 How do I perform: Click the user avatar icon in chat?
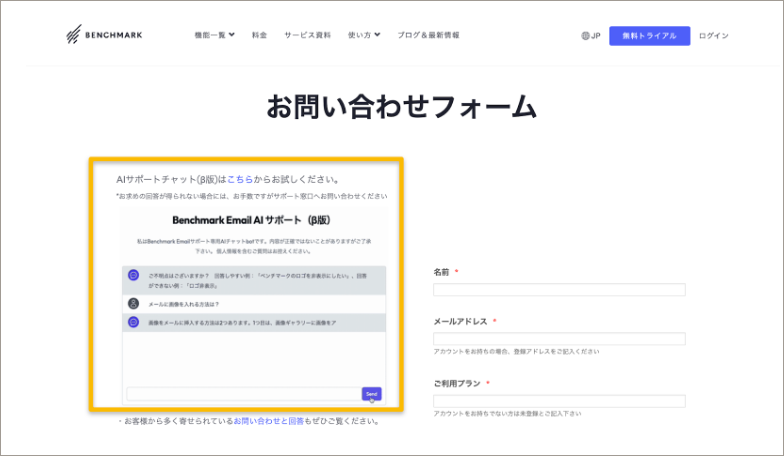point(133,303)
